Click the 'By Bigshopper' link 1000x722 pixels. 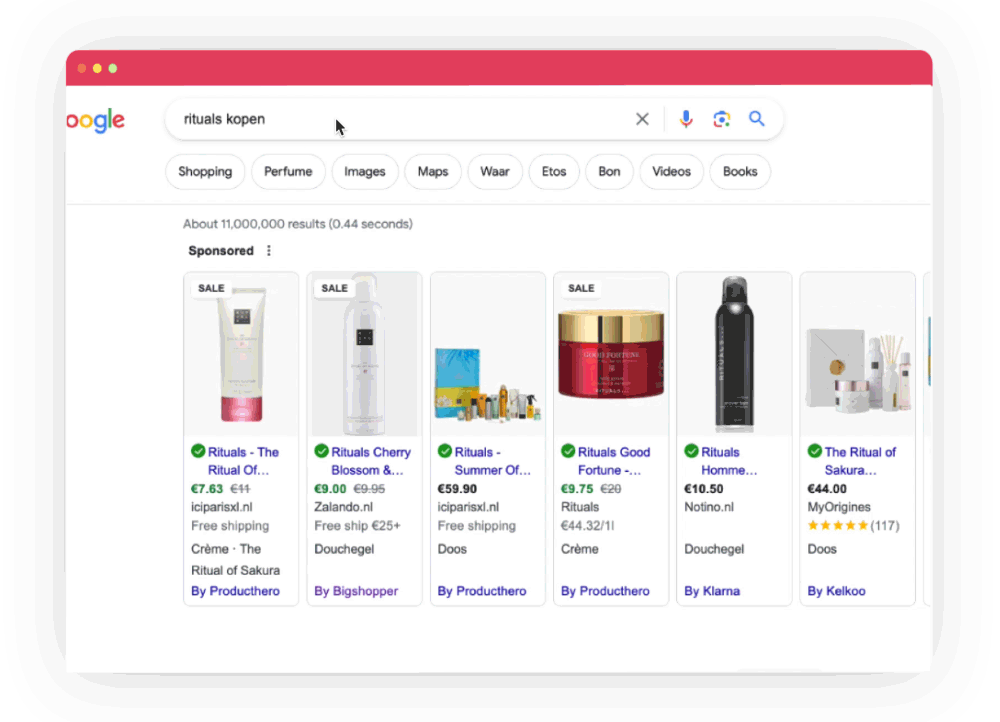(x=356, y=591)
